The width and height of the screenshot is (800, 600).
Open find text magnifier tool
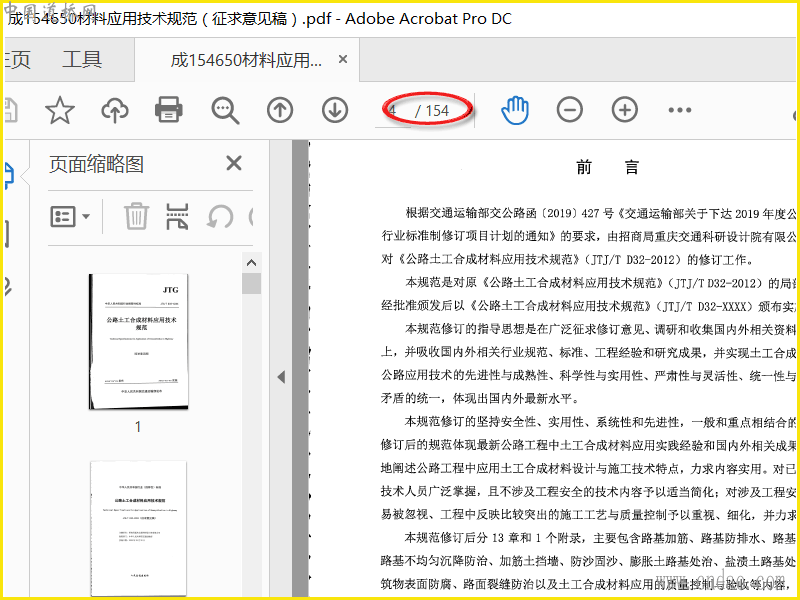225,110
